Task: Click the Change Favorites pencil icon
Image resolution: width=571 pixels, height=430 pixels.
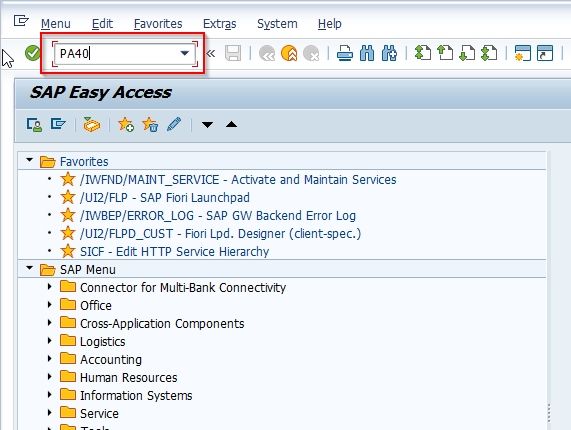Action: [174, 124]
